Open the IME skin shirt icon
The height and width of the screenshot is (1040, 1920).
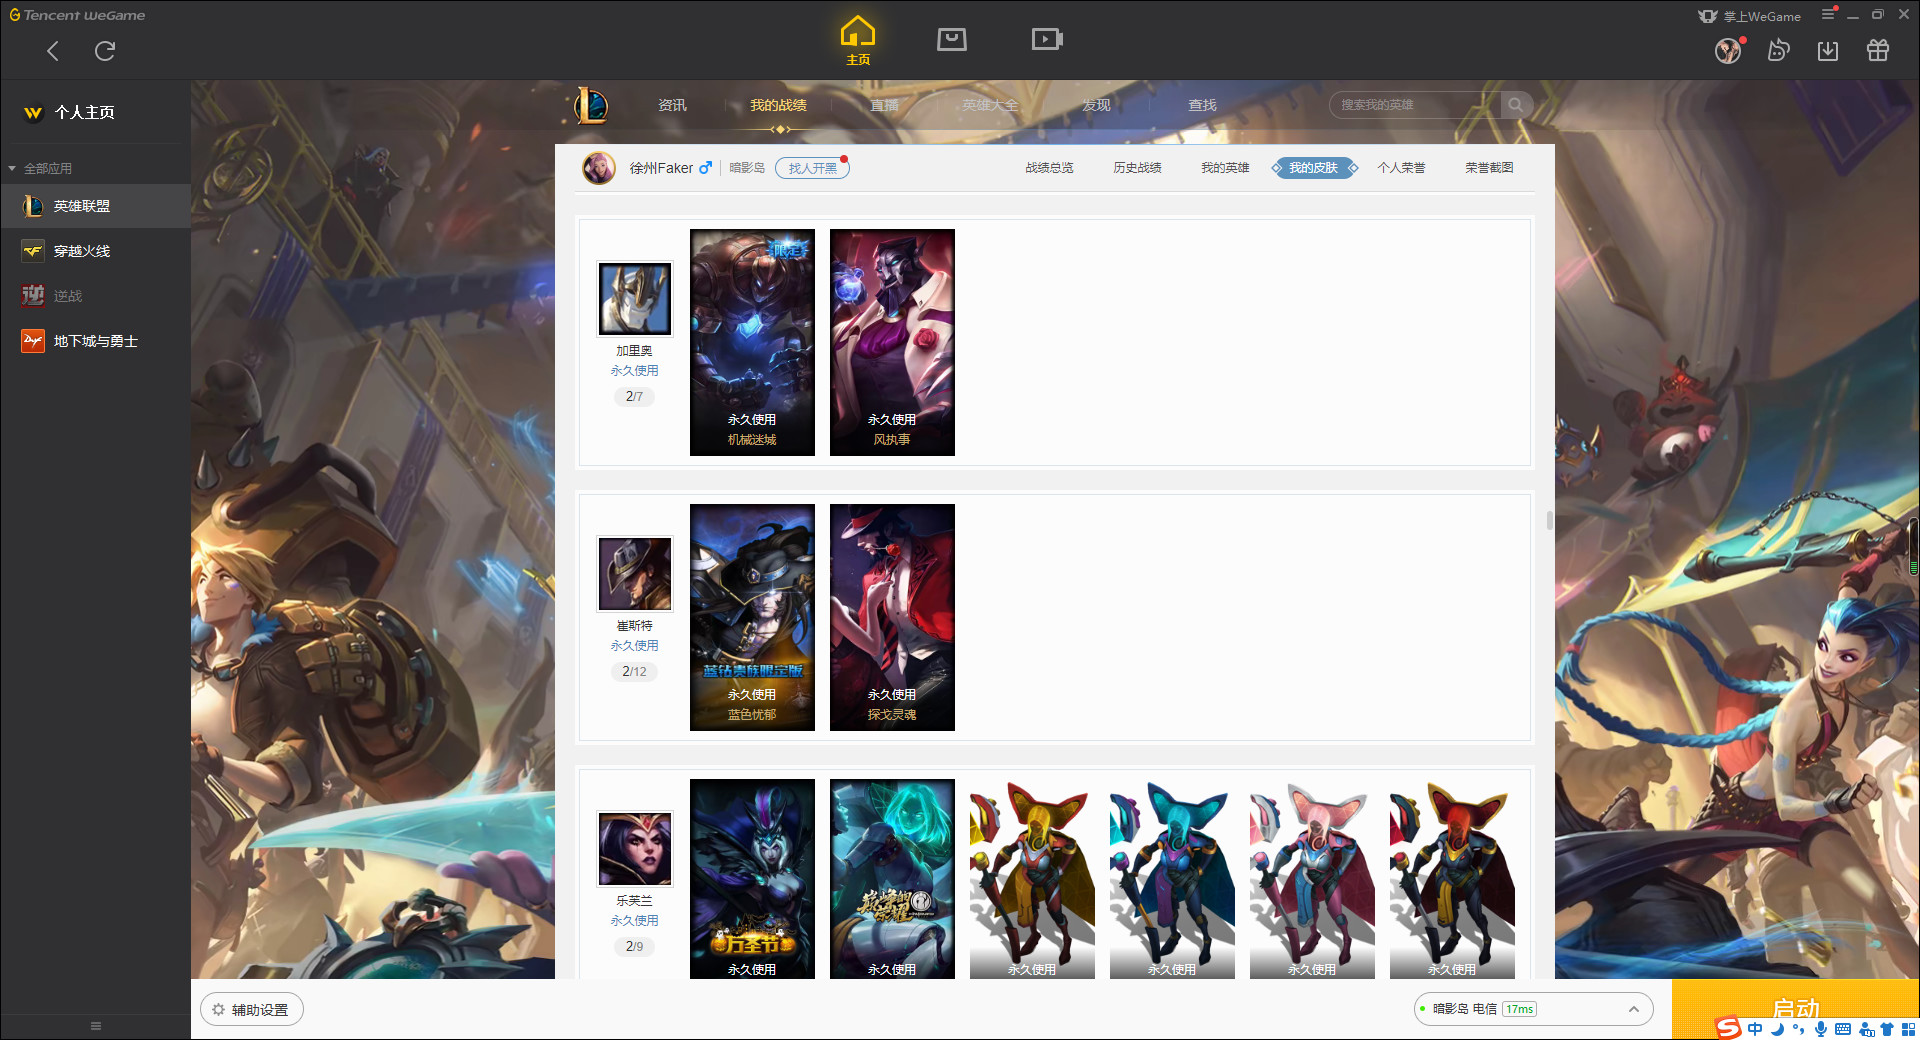[1887, 1029]
